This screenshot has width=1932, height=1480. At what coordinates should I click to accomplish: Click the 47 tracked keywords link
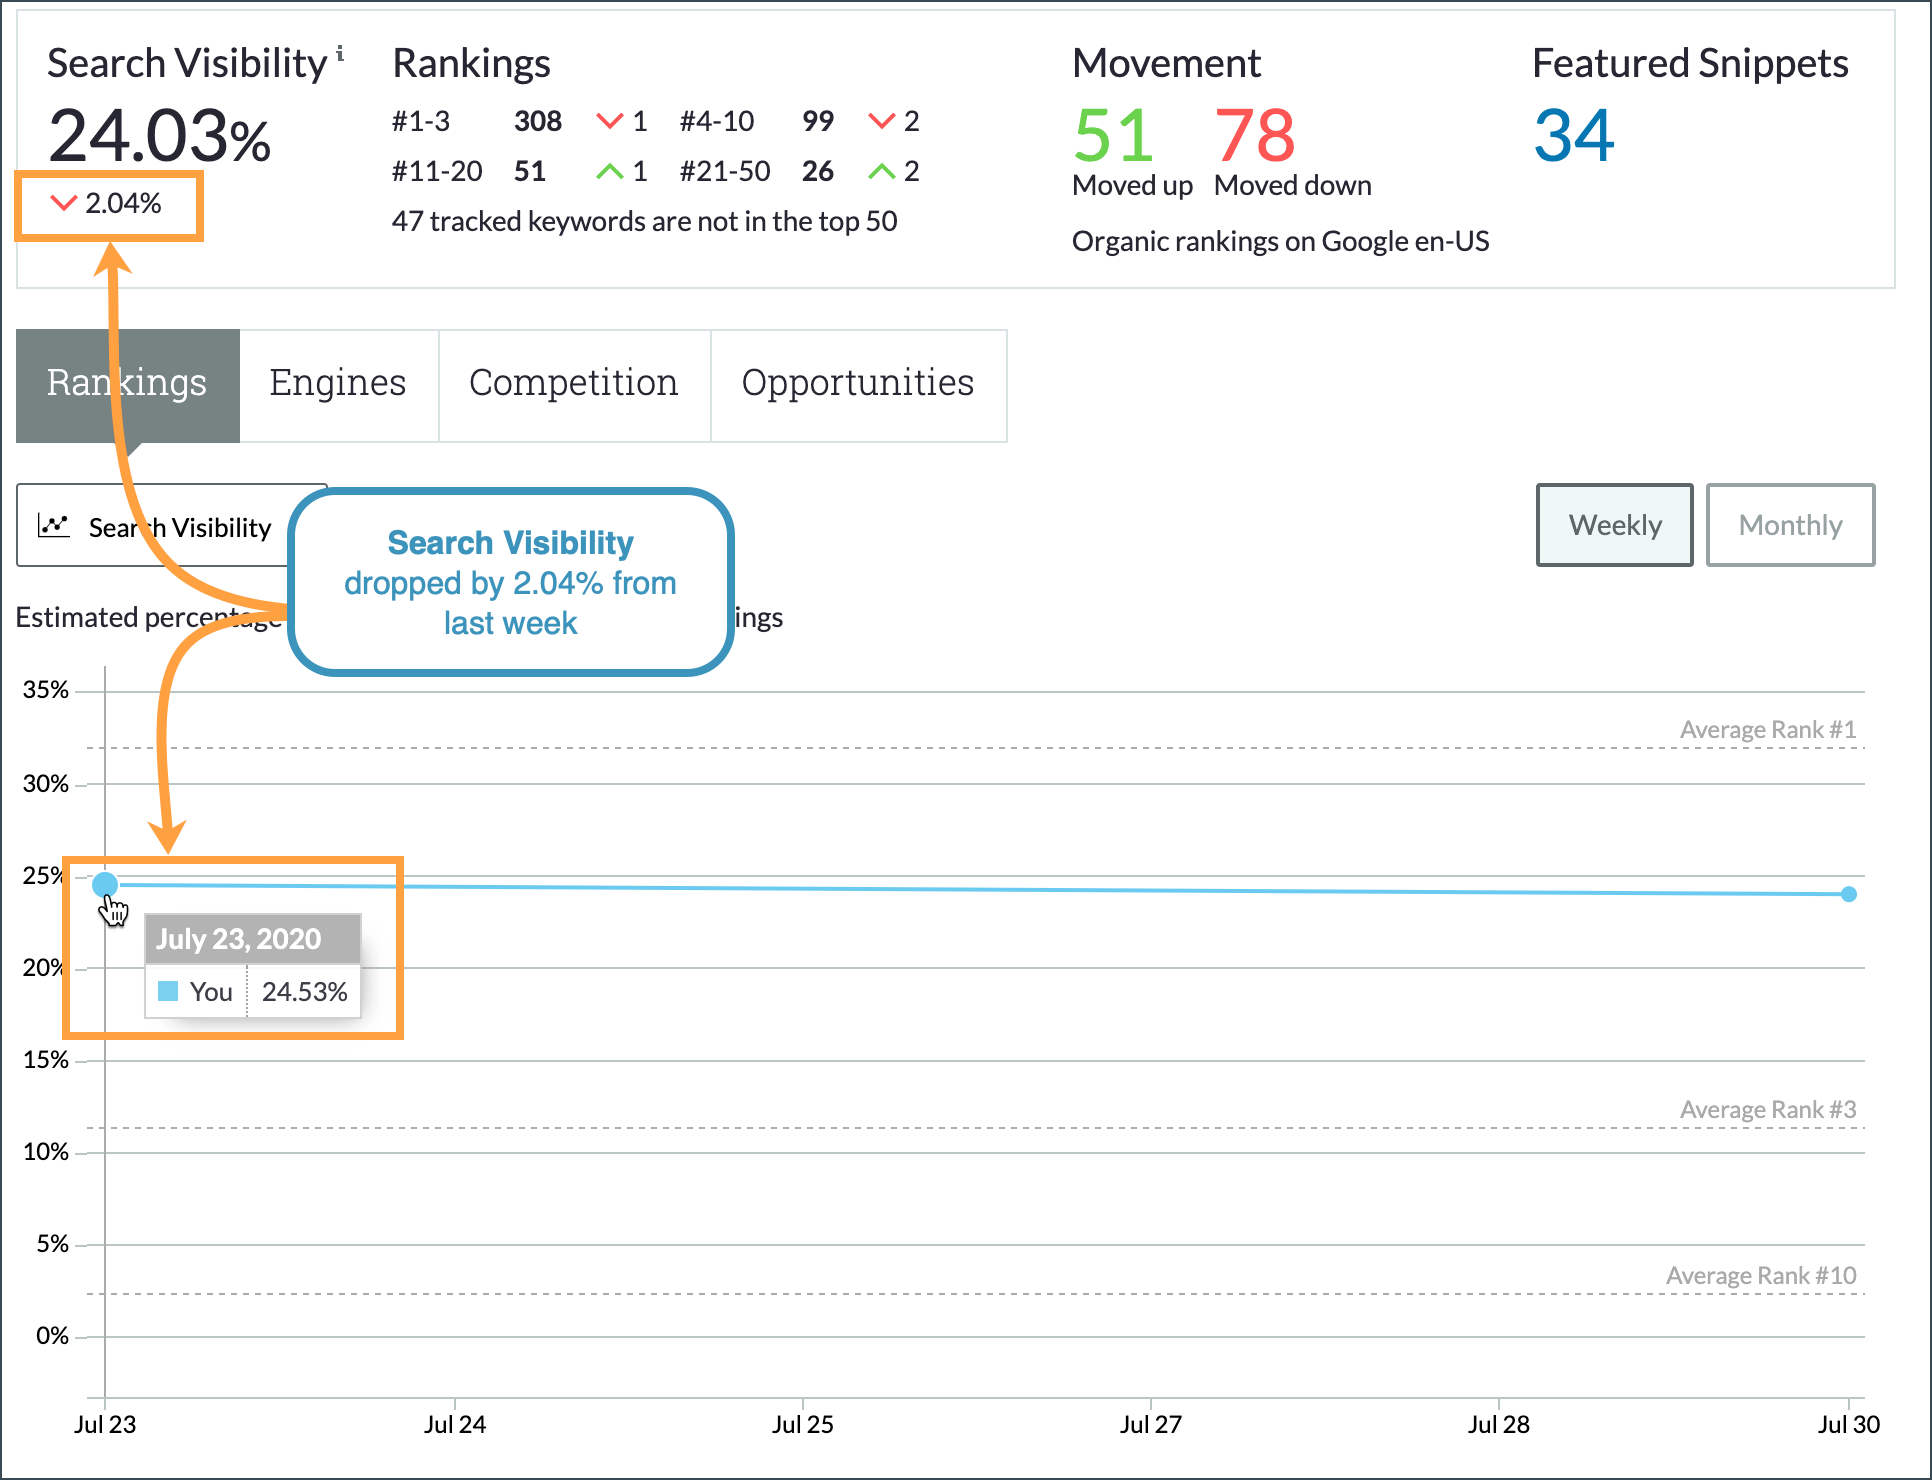point(643,221)
